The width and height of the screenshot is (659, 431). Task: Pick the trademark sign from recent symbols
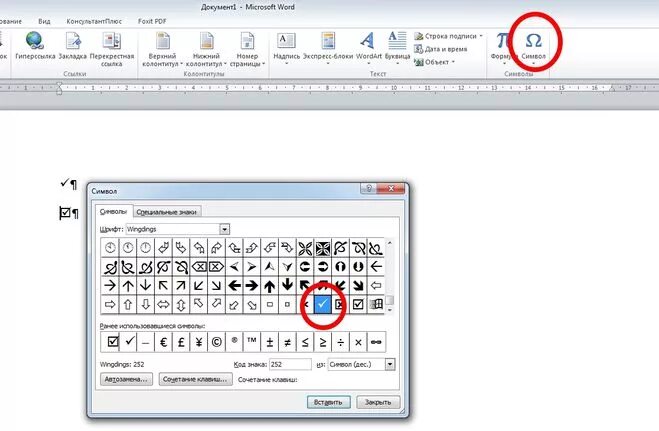point(252,342)
